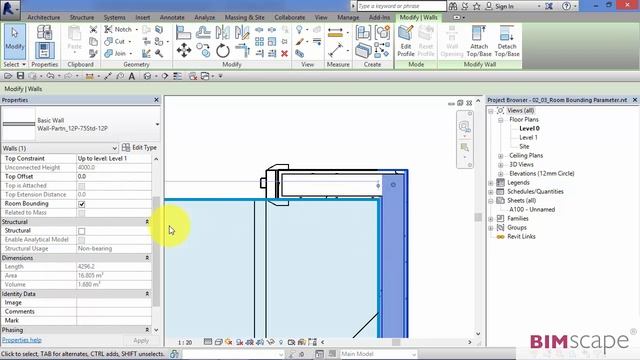
Task: Select the Modify arrow tool
Action: [15, 41]
